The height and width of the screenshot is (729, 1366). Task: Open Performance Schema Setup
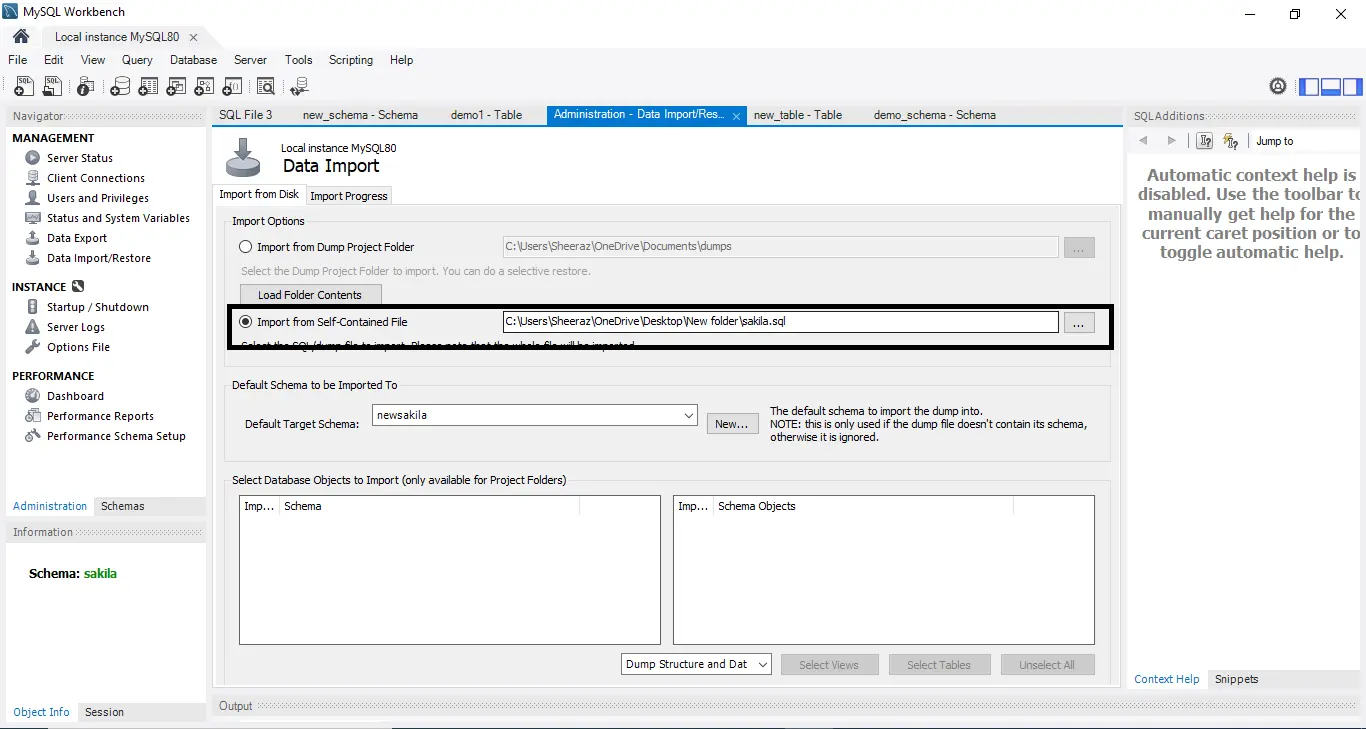point(116,436)
